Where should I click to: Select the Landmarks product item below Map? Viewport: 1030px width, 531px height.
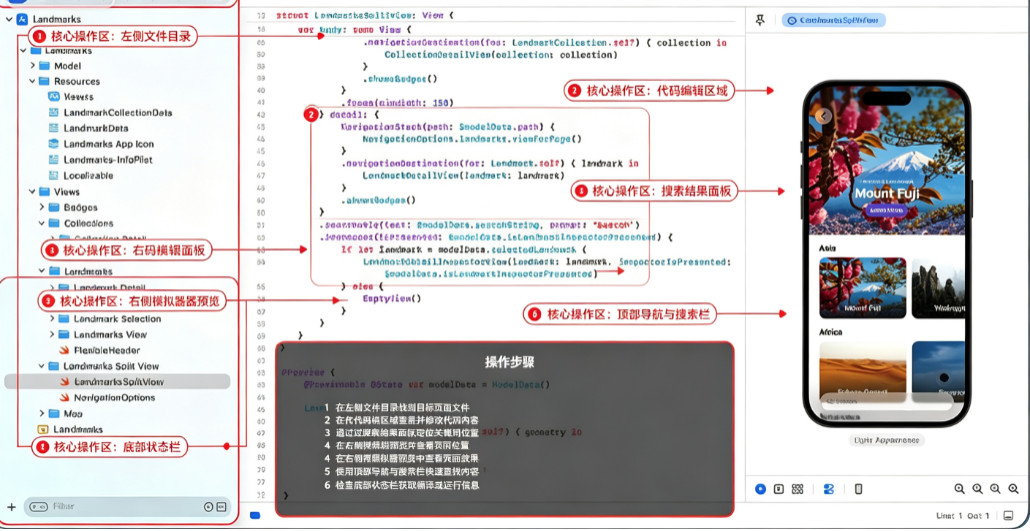[70, 429]
